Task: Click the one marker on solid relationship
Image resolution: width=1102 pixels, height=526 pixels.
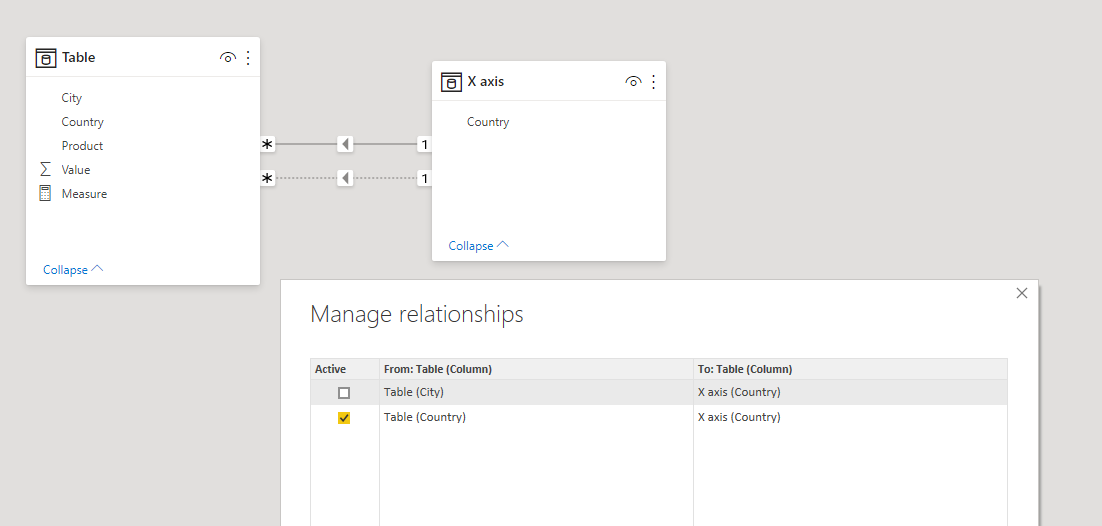Action: pos(424,144)
